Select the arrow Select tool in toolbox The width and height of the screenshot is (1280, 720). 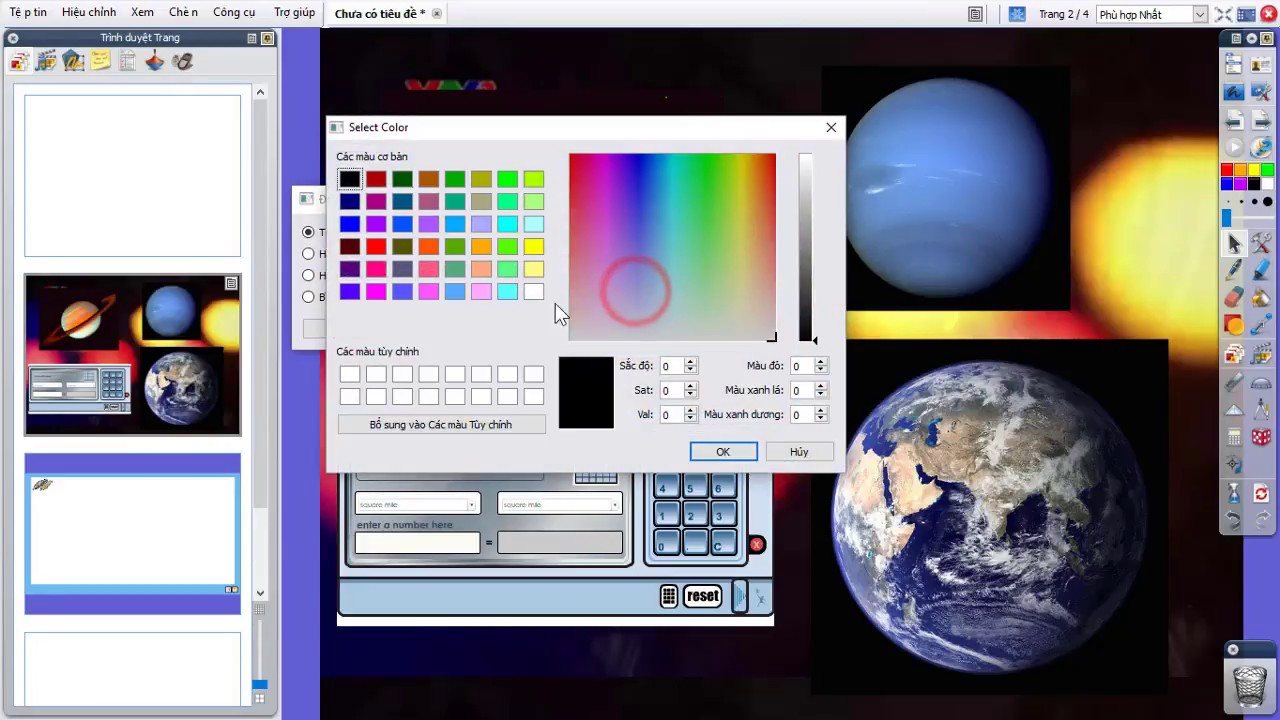pos(1234,243)
